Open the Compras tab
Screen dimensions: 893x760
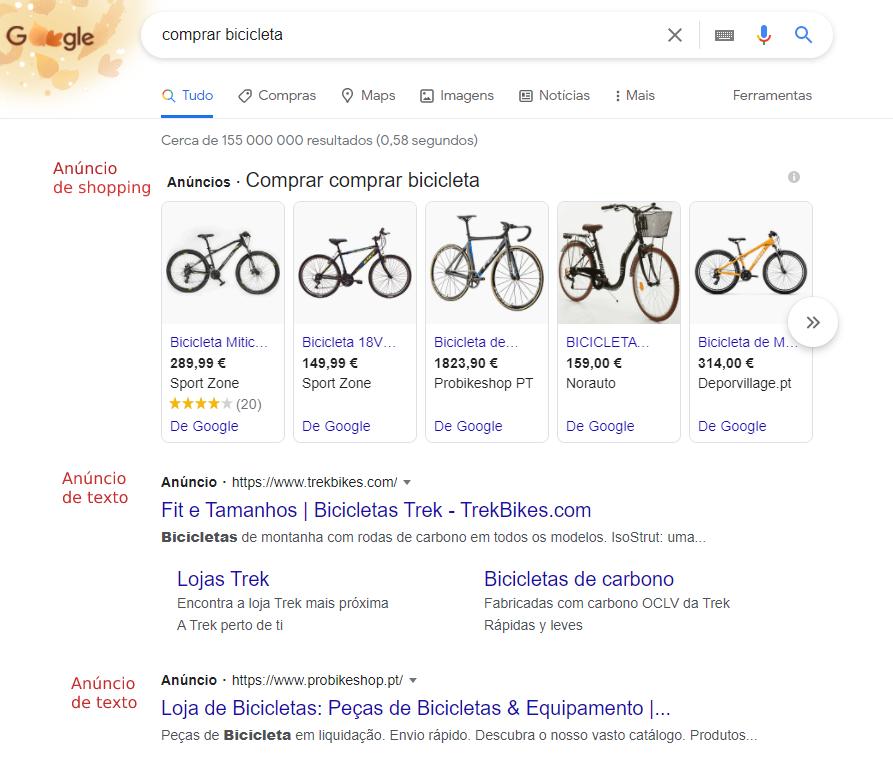(277, 96)
